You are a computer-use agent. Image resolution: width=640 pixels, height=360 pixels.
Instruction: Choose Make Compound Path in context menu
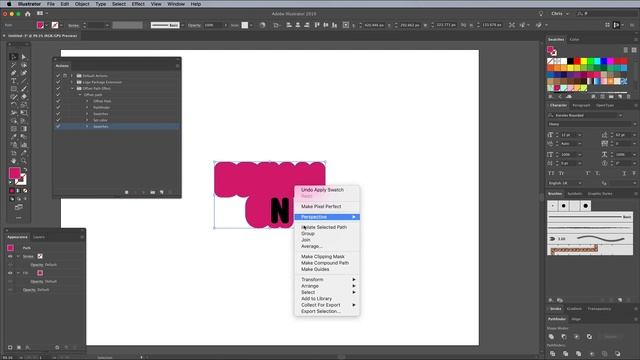point(325,263)
